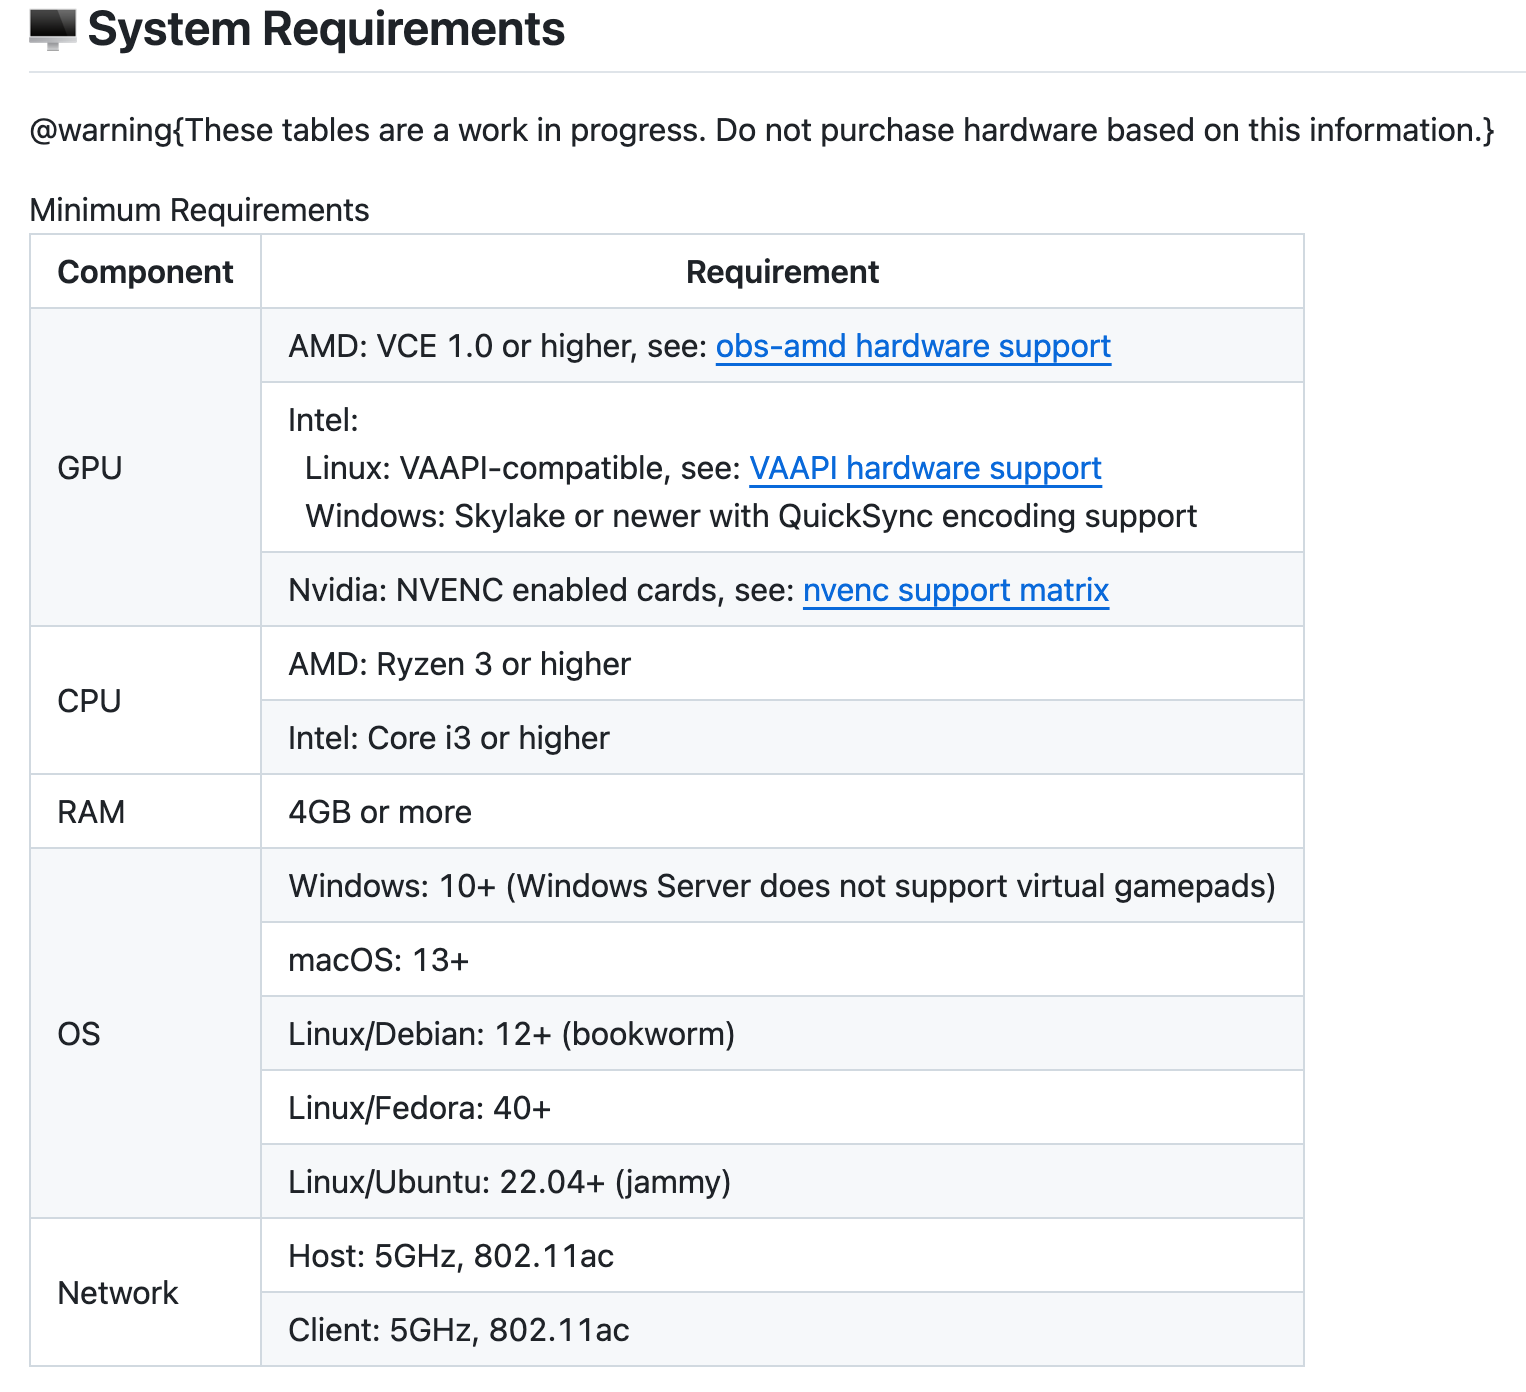Click the Windows: Skylake or newer line
Screen dimensions: 1526x1392
coord(751,516)
